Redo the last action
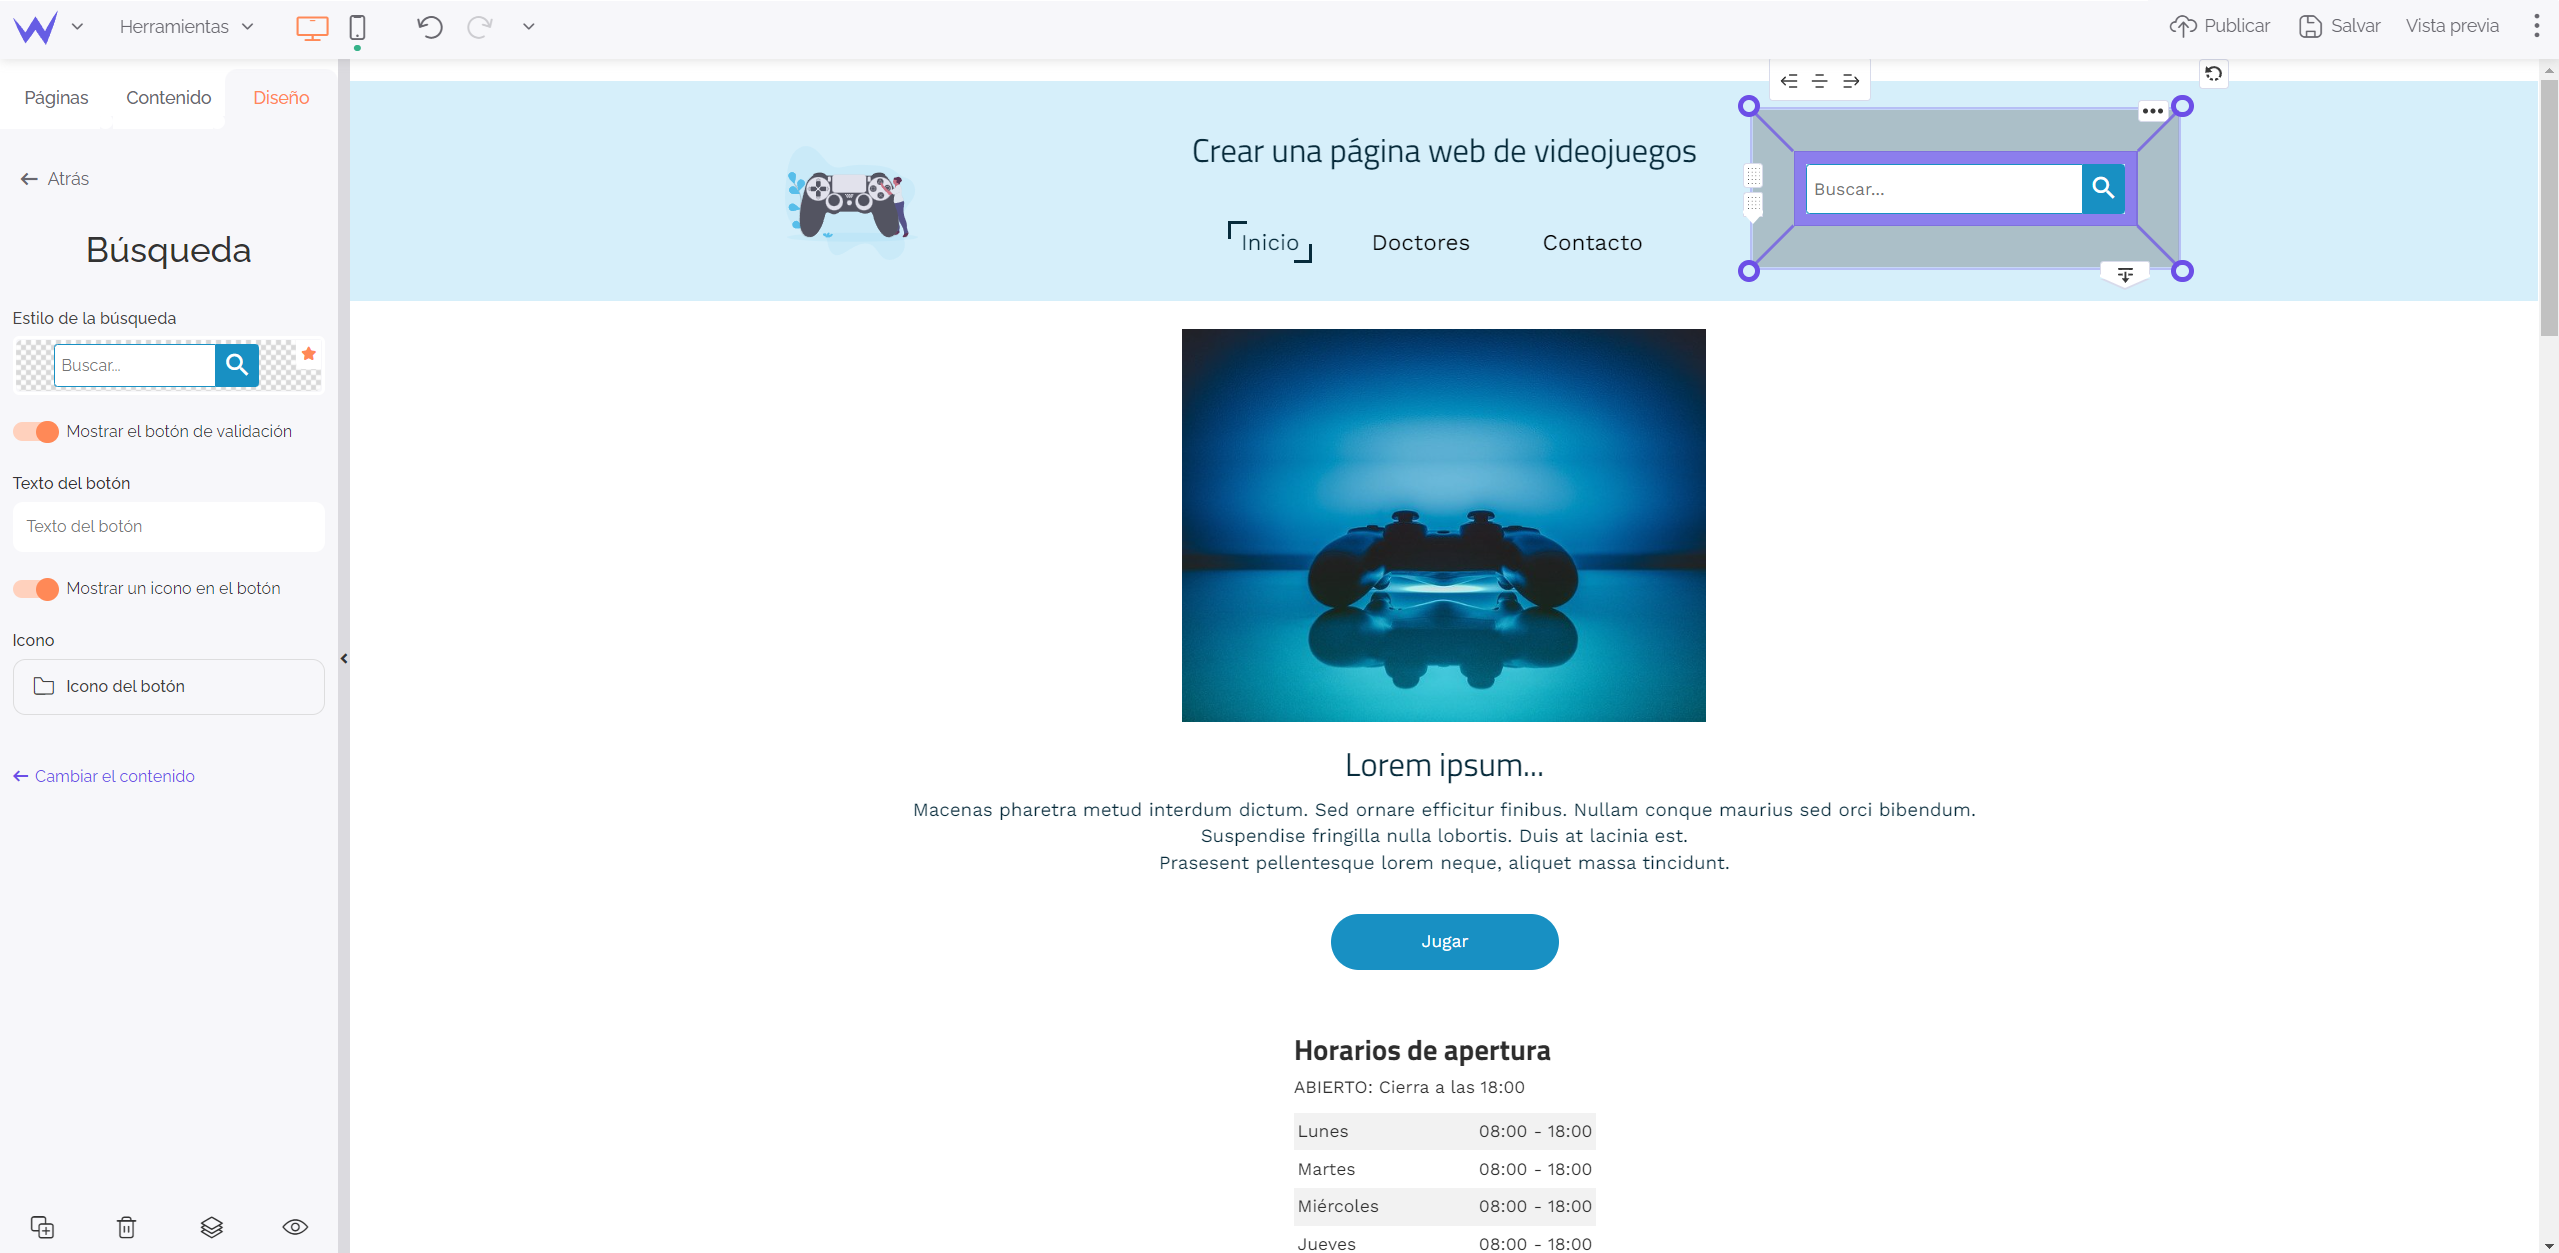The height and width of the screenshot is (1253, 2559). (480, 27)
